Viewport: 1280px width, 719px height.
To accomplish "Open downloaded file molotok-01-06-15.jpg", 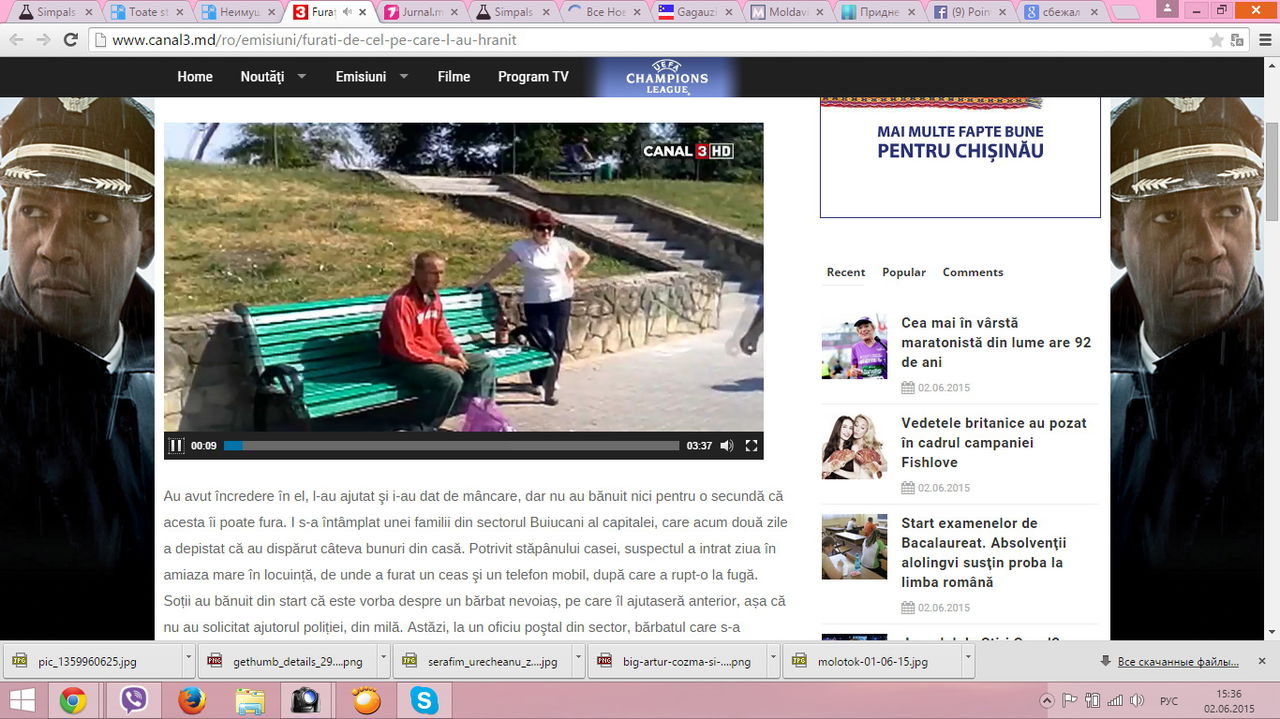I will (x=870, y=661).
